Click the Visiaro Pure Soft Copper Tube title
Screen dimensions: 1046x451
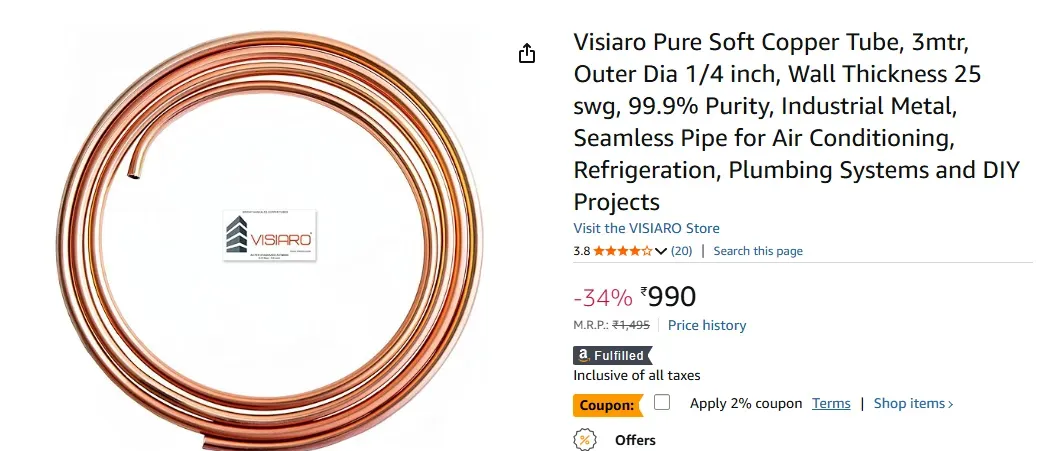(x=796, y=122)
